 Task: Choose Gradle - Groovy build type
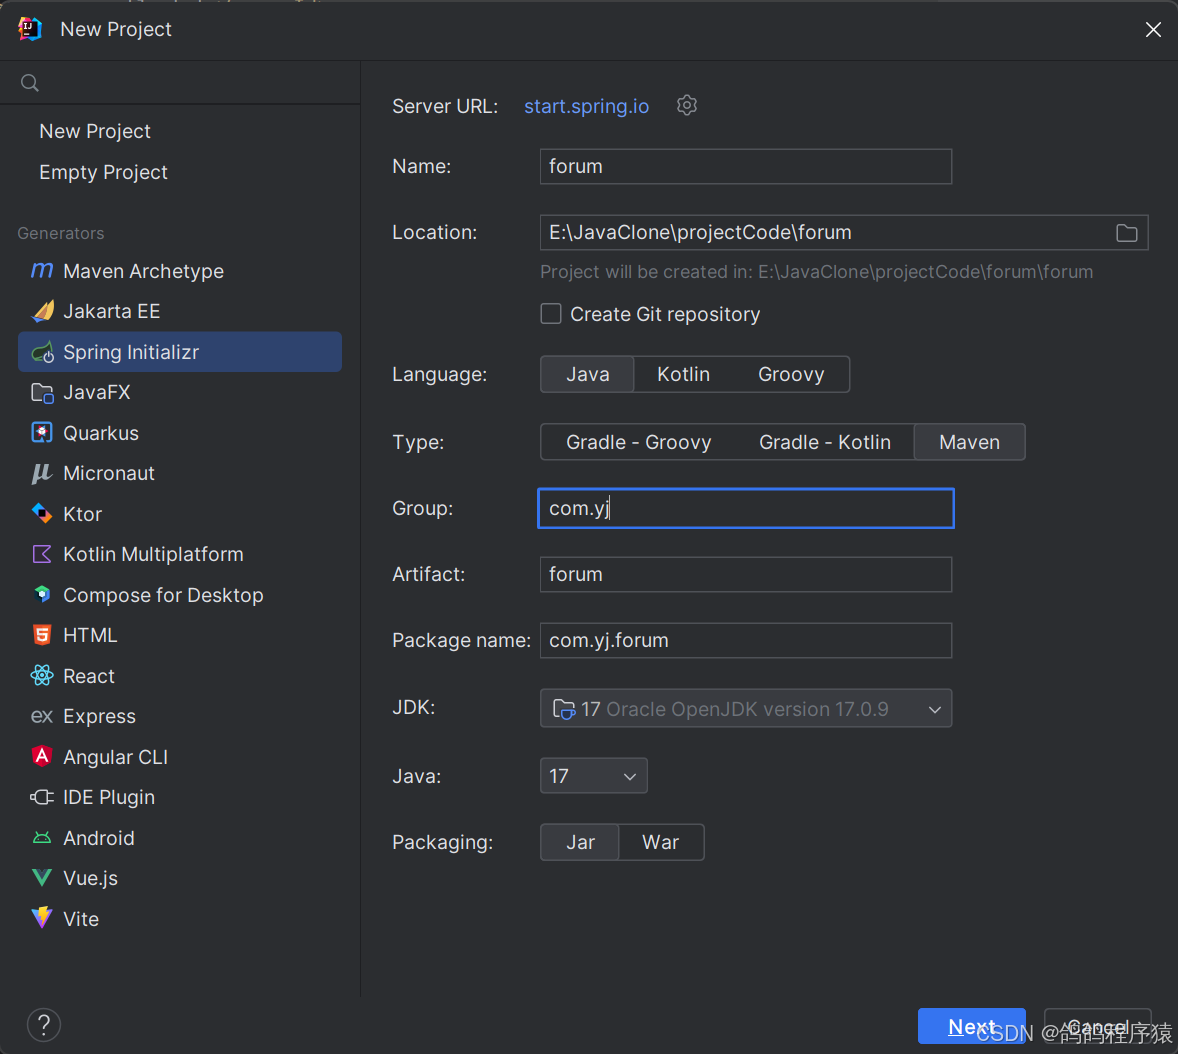click(x=639, y=442)
